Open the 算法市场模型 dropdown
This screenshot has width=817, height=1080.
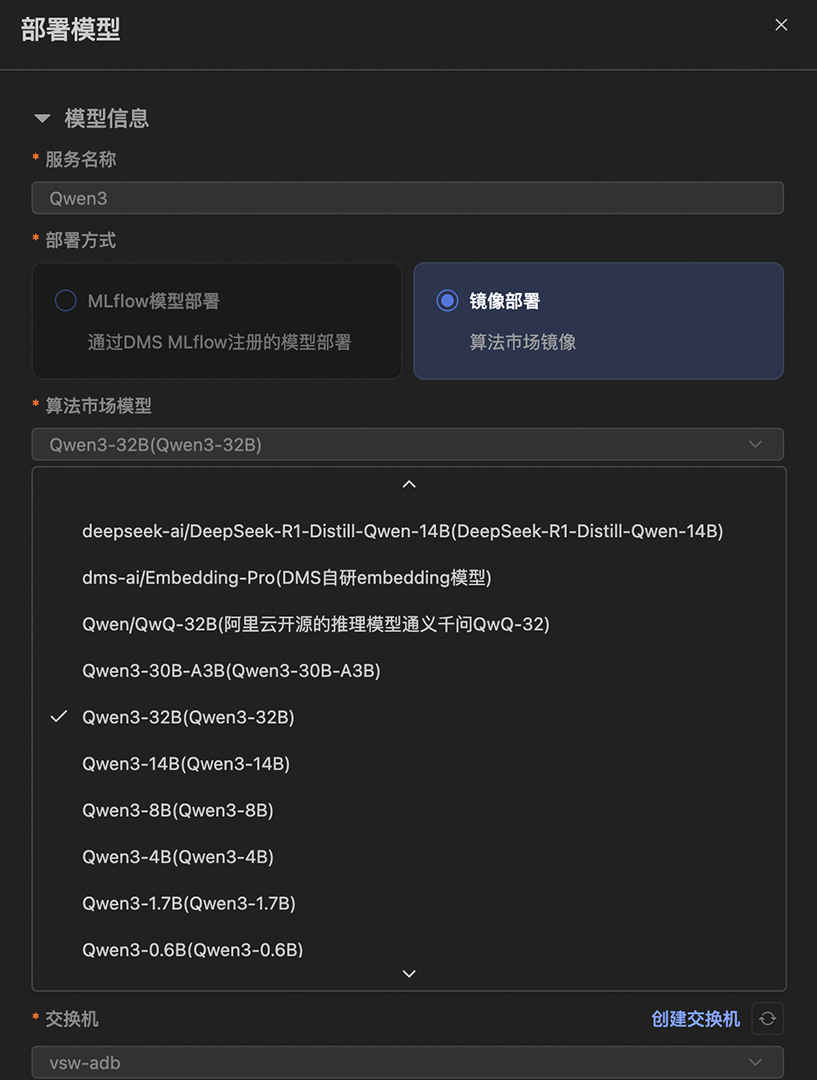[407, 444]
